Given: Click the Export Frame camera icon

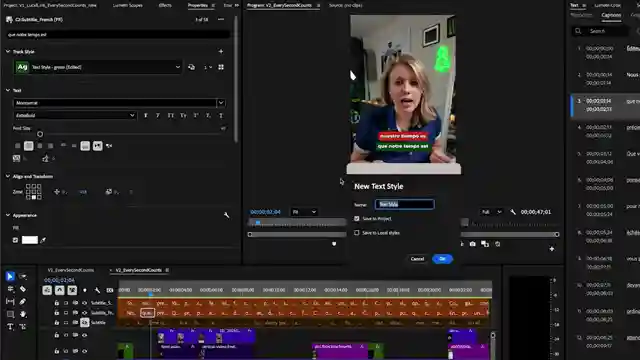Looking at the screenshot, I should 473,244.
